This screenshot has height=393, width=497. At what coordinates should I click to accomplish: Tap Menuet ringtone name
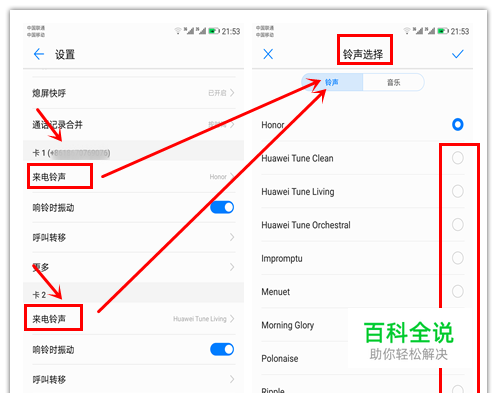pos(276,292)
